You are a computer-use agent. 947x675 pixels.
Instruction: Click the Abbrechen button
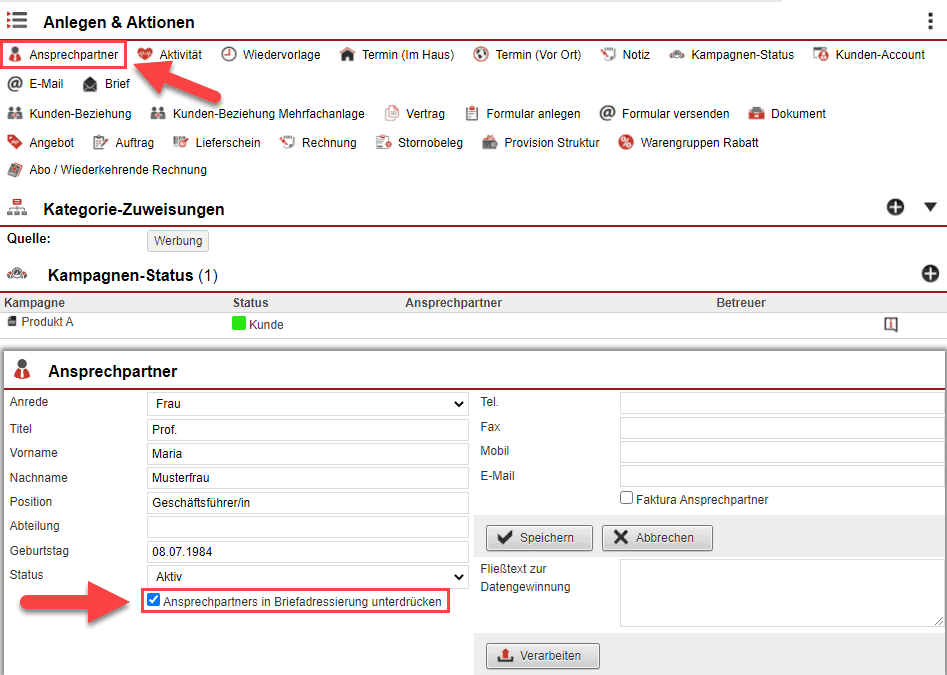656,538
